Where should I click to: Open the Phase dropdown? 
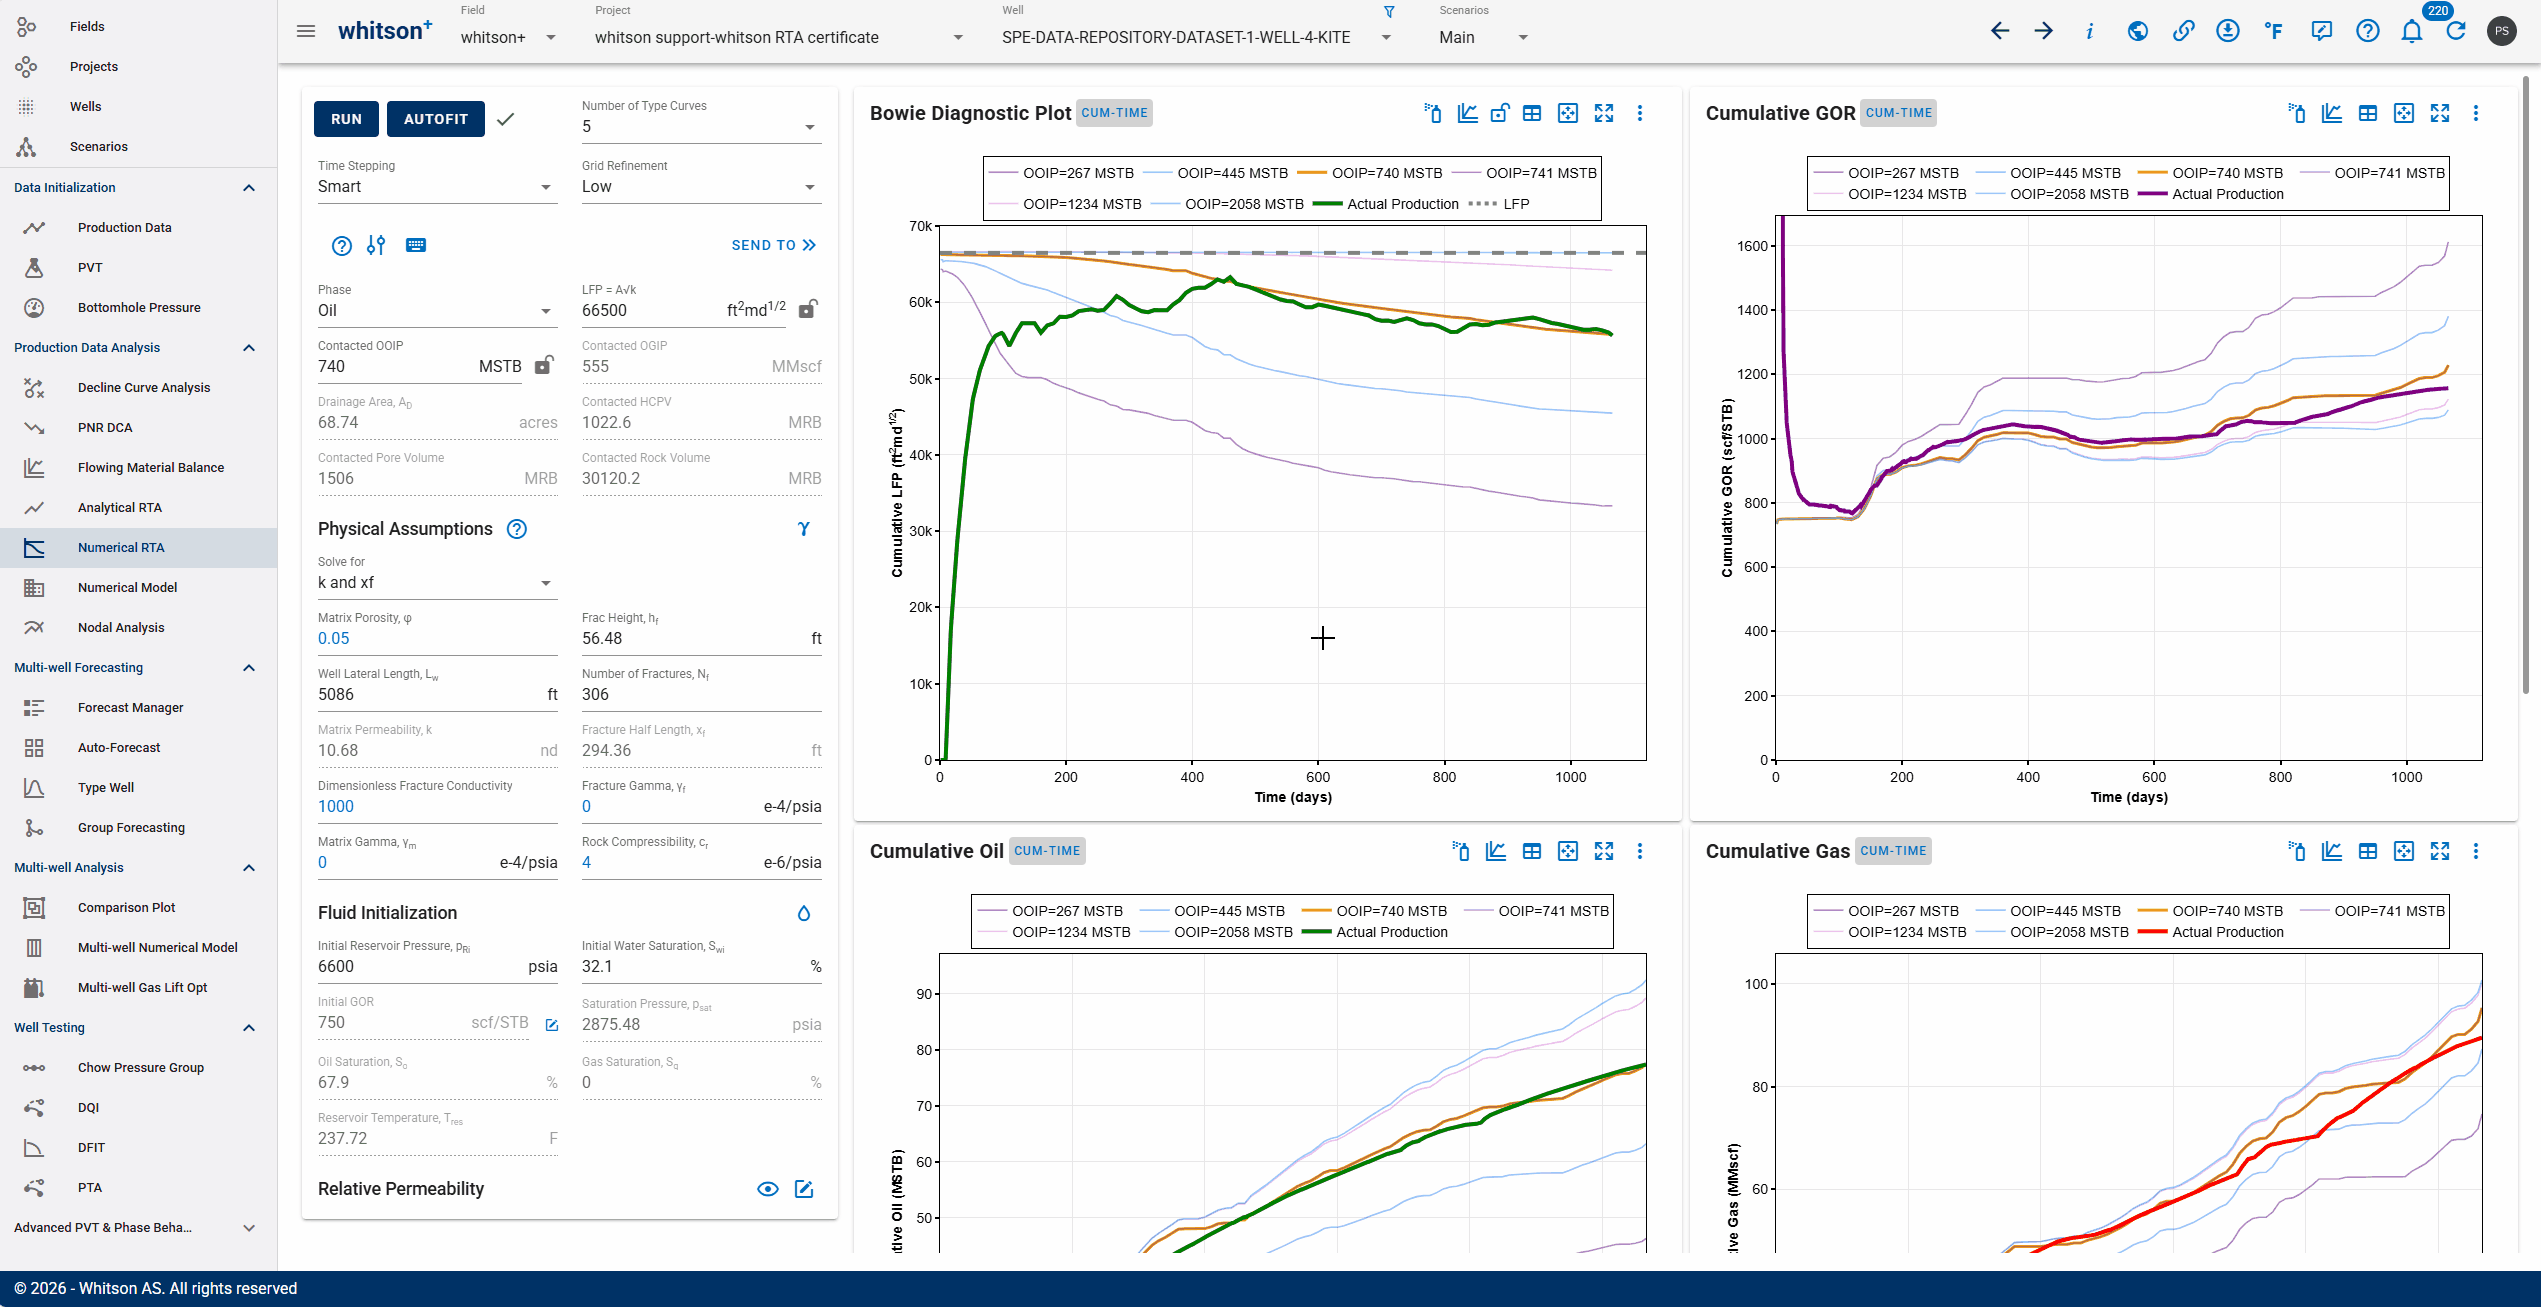437,311
